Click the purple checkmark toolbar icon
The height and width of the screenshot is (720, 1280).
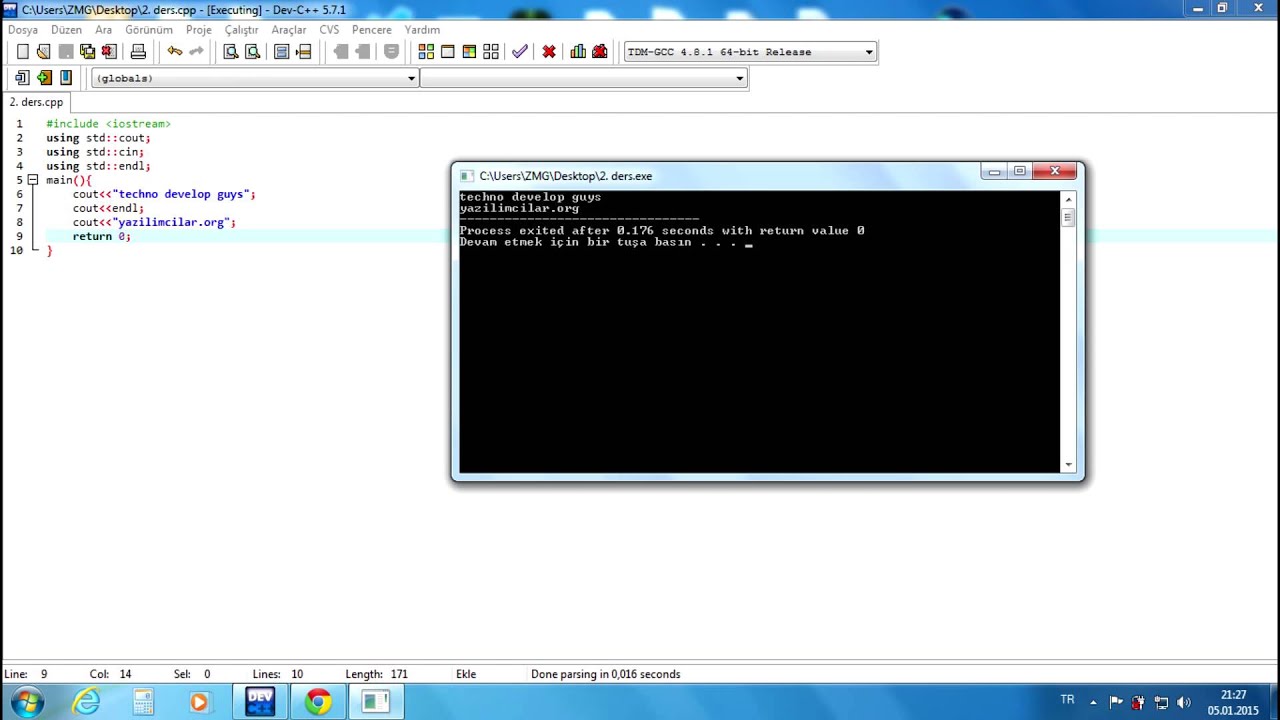point(520,52)
